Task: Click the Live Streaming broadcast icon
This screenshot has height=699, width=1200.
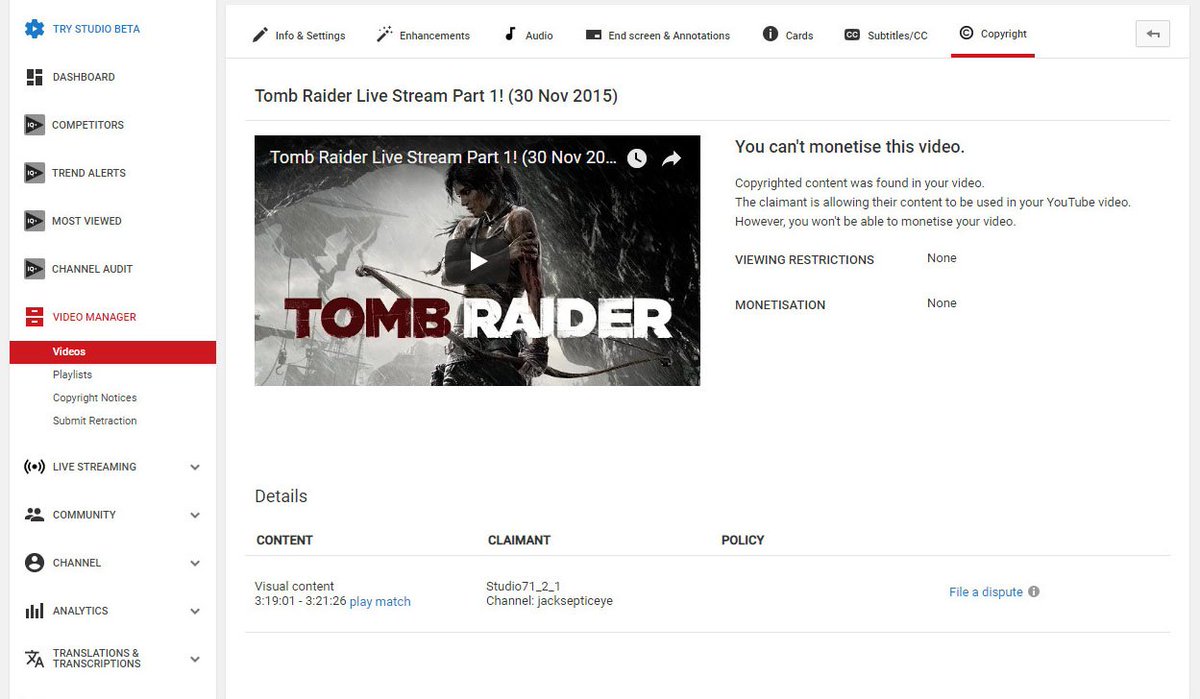Action: (34, 467)
